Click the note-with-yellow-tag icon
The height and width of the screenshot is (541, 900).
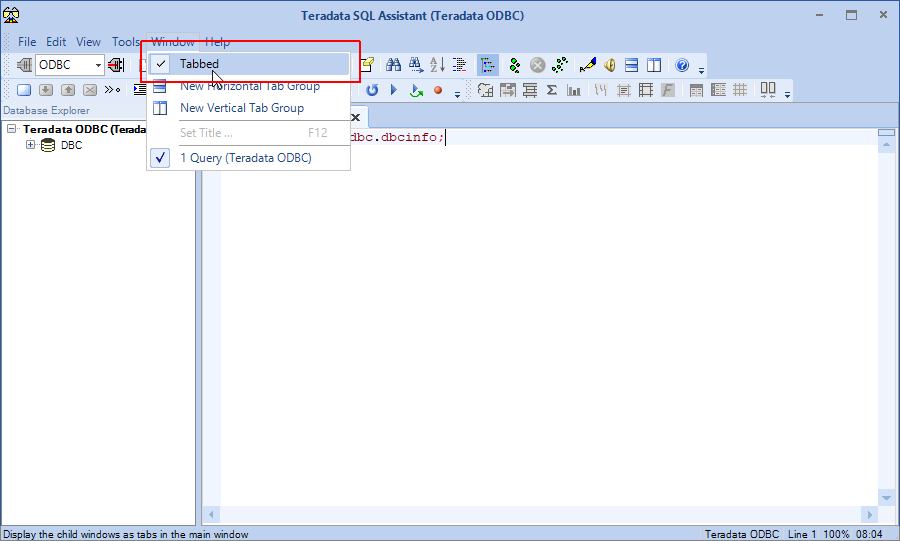click(x=367, y=65)
